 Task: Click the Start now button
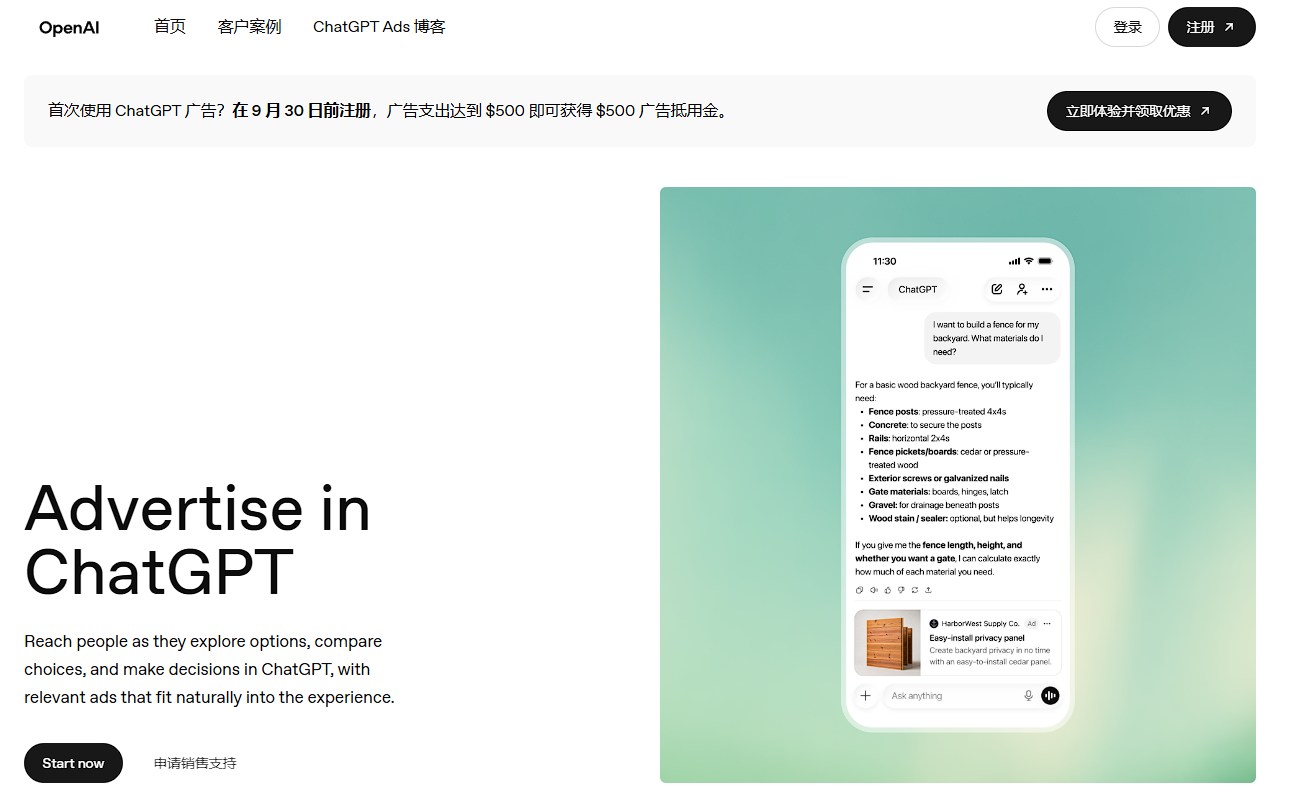(73, 763)
